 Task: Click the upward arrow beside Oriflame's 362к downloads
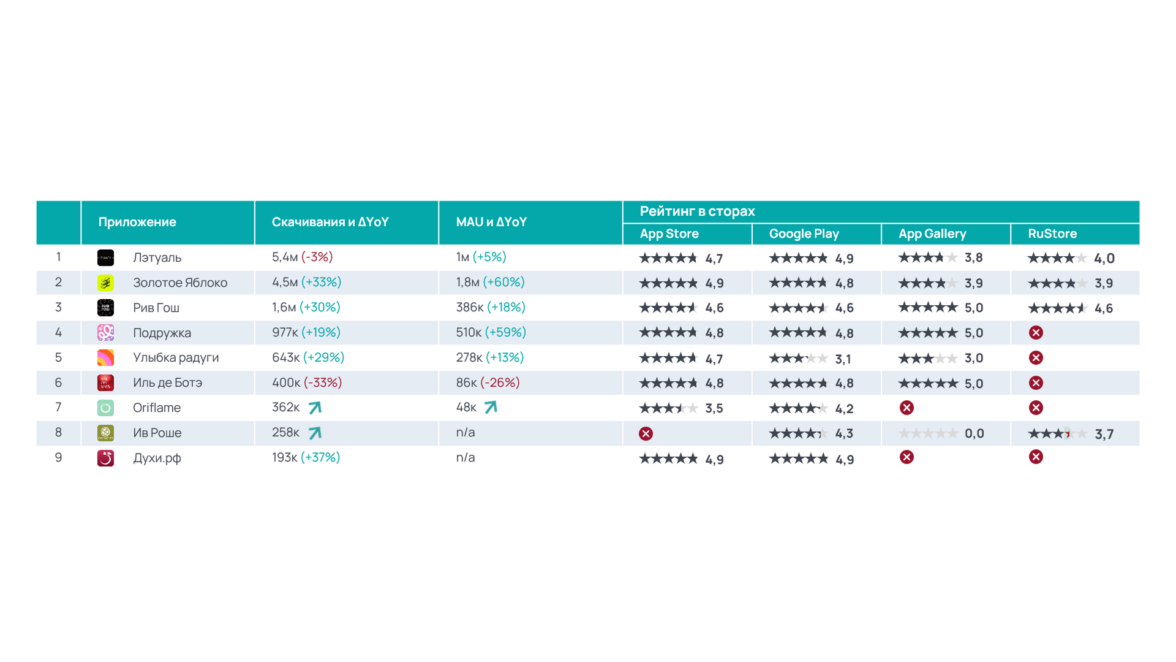315,408
